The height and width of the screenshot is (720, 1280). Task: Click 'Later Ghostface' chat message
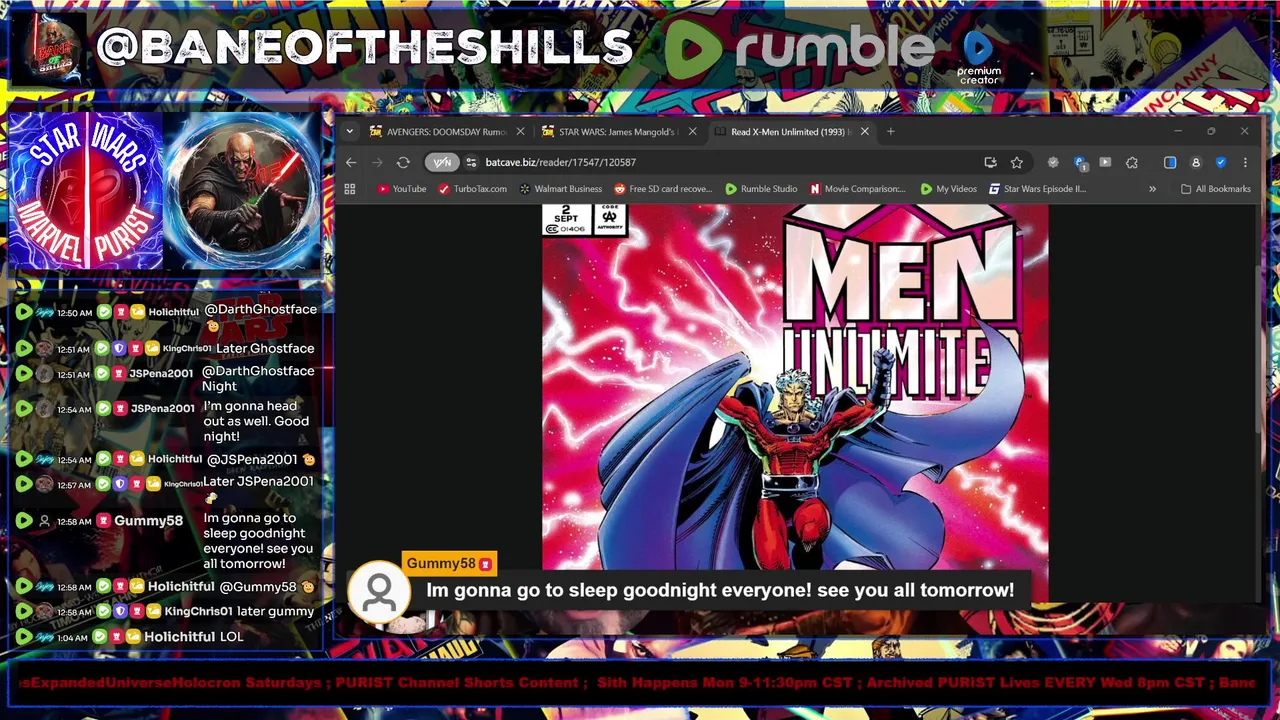click(x=265, y=348)
